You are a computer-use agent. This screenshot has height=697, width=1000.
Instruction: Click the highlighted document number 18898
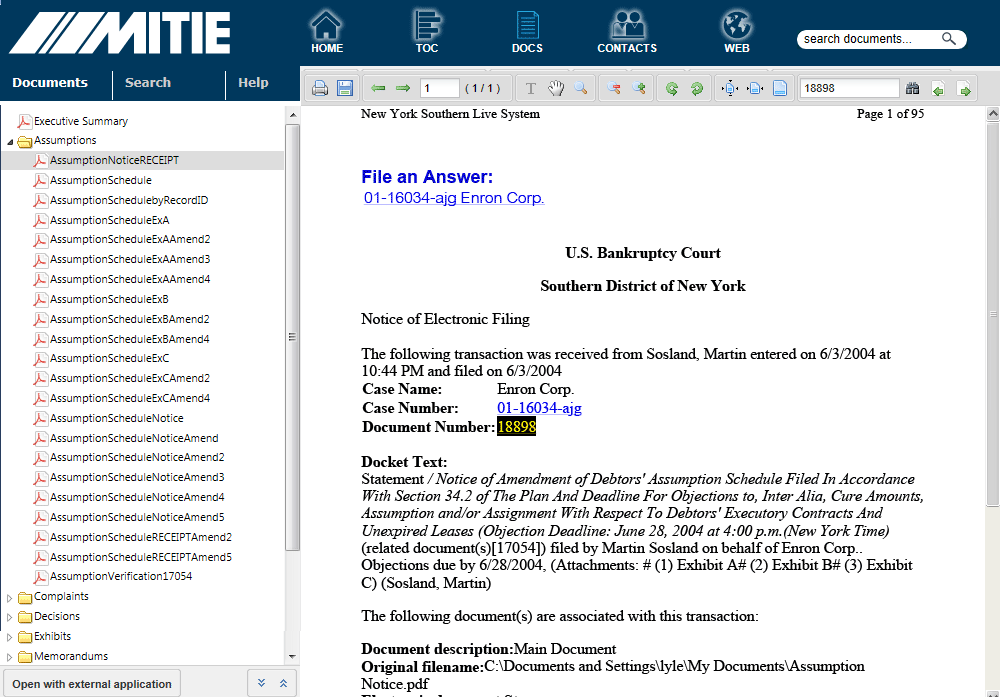517,427
